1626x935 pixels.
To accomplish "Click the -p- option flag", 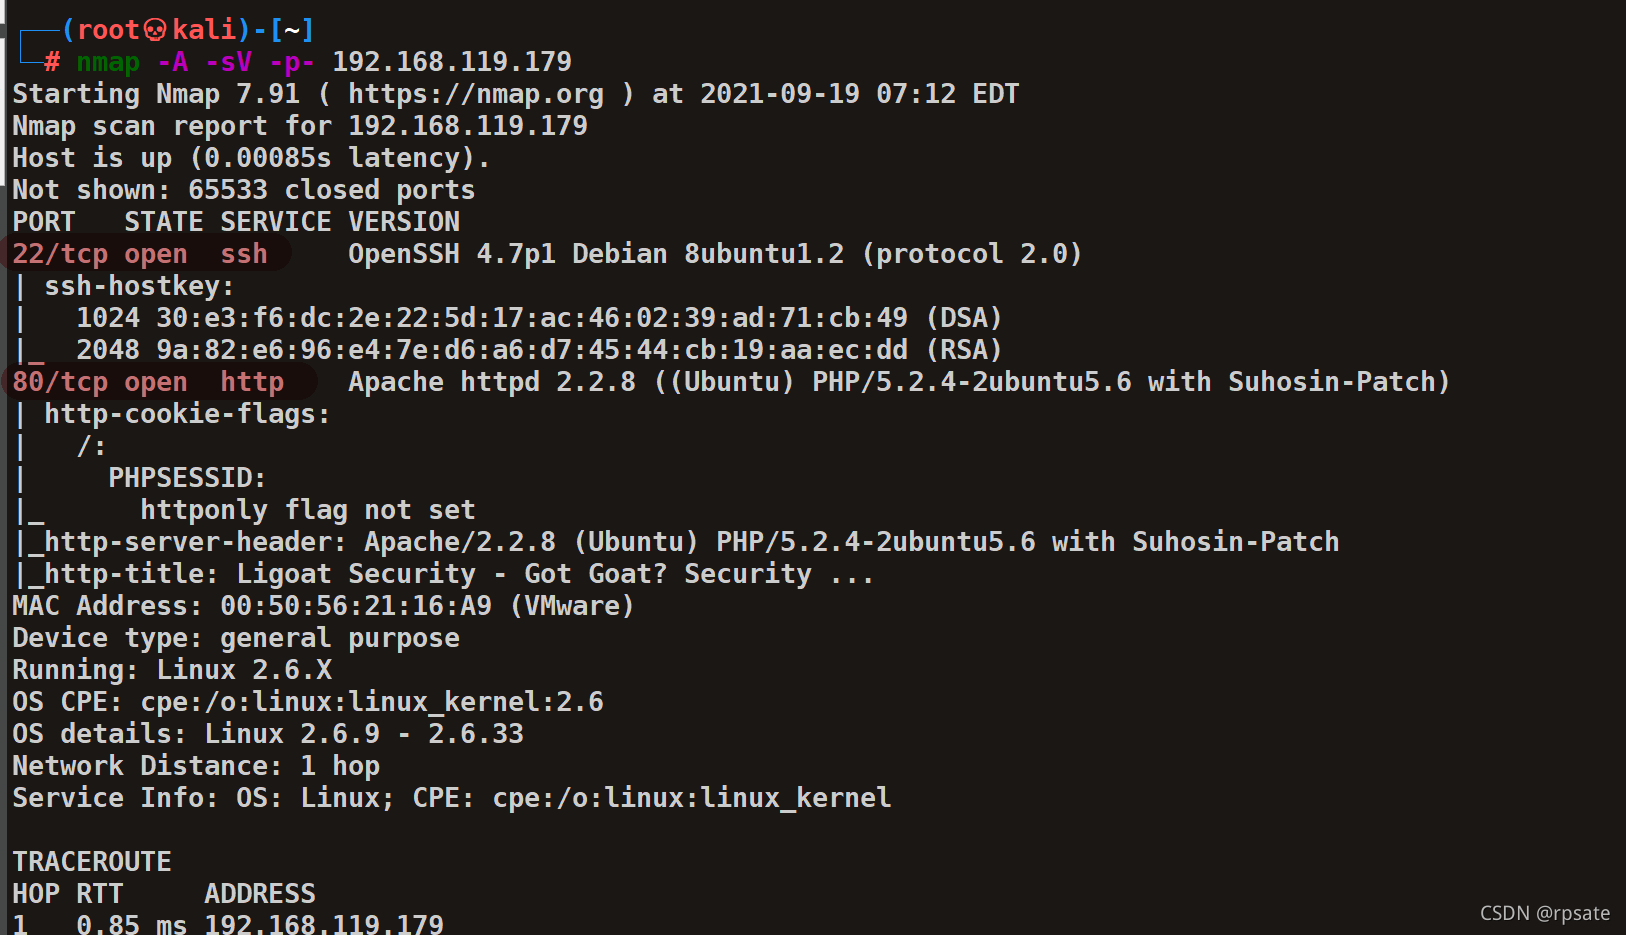I will tap(292, 62).
